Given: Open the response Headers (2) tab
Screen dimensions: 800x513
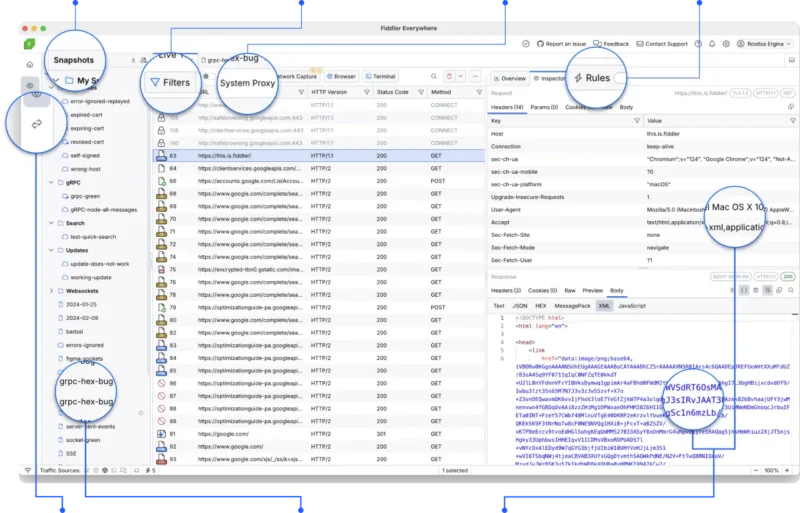Looking at the screenshot, I should click(x=506, y=290).
